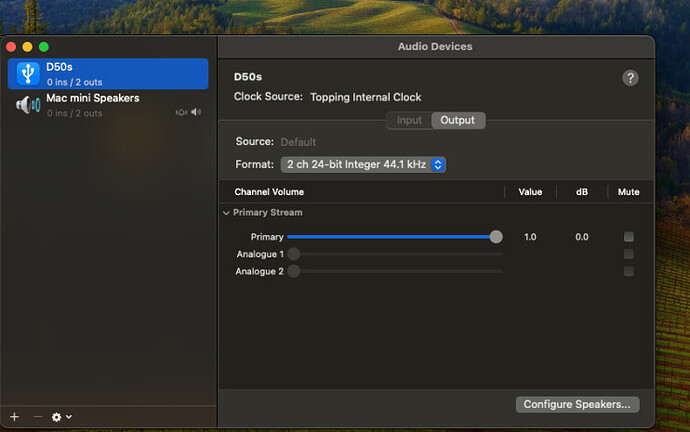The width and height of the screenshot is (690, 432).
Task: Click the alert sound output indicator icon
Action: point(181,113)
